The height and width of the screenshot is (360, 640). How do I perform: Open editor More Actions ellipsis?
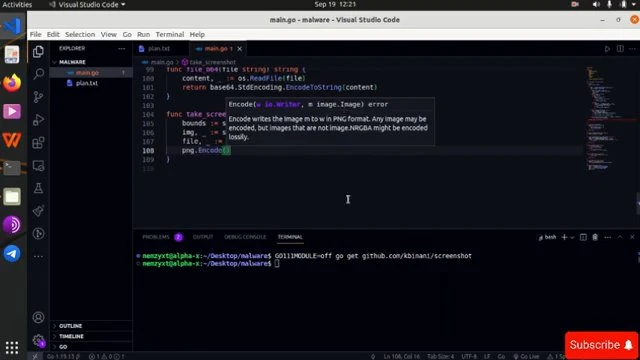[x=632, y=49]
